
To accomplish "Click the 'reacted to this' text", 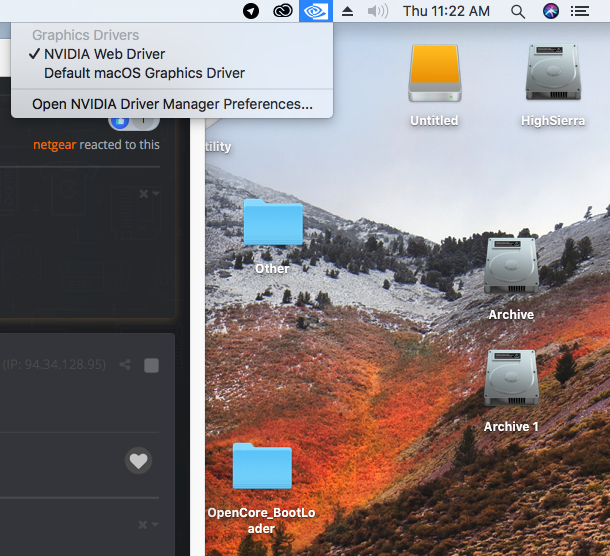I will click(119, 145).
